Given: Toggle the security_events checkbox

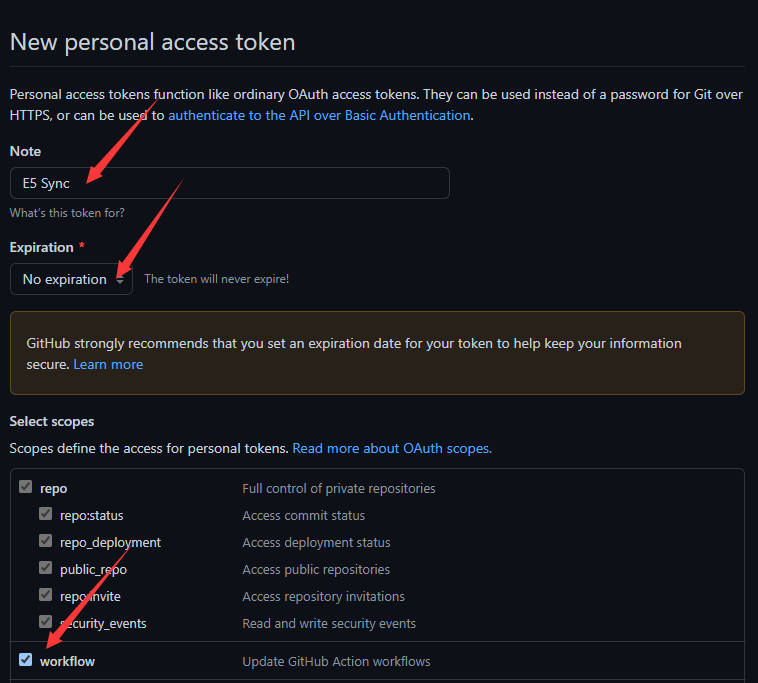Looking at the screenshot, I should [x=45, y=623].
